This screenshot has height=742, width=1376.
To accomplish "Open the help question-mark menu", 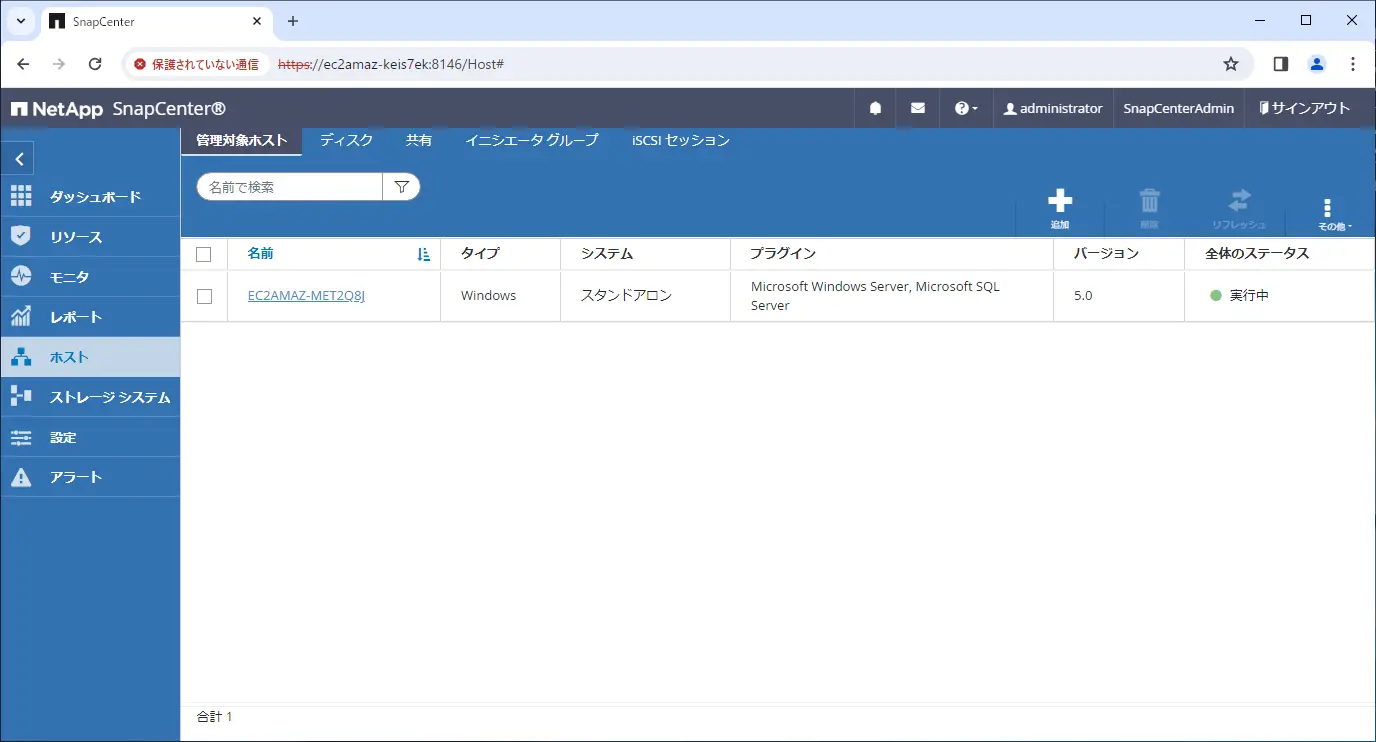I will click(966, 108).
